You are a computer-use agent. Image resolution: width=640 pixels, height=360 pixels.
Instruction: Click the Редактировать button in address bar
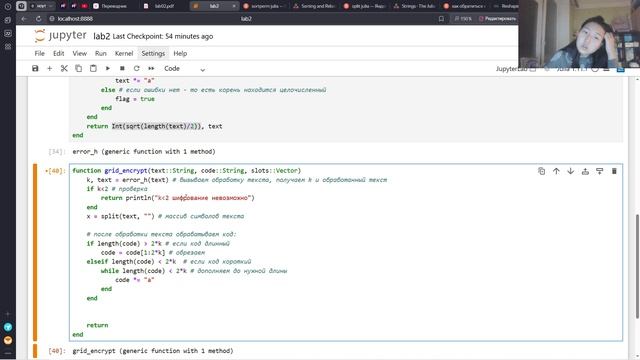(x=497, y=19)
